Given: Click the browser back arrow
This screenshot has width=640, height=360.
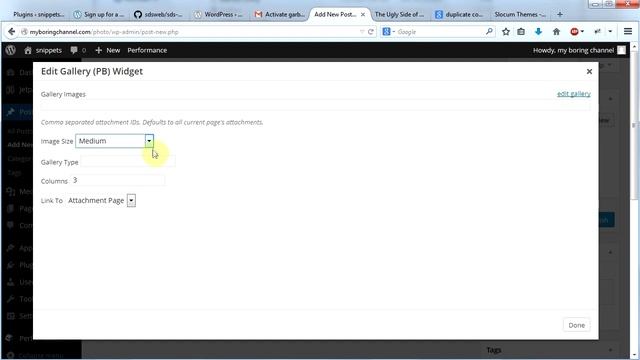Looking at the screenshot, I should point(11,31).
